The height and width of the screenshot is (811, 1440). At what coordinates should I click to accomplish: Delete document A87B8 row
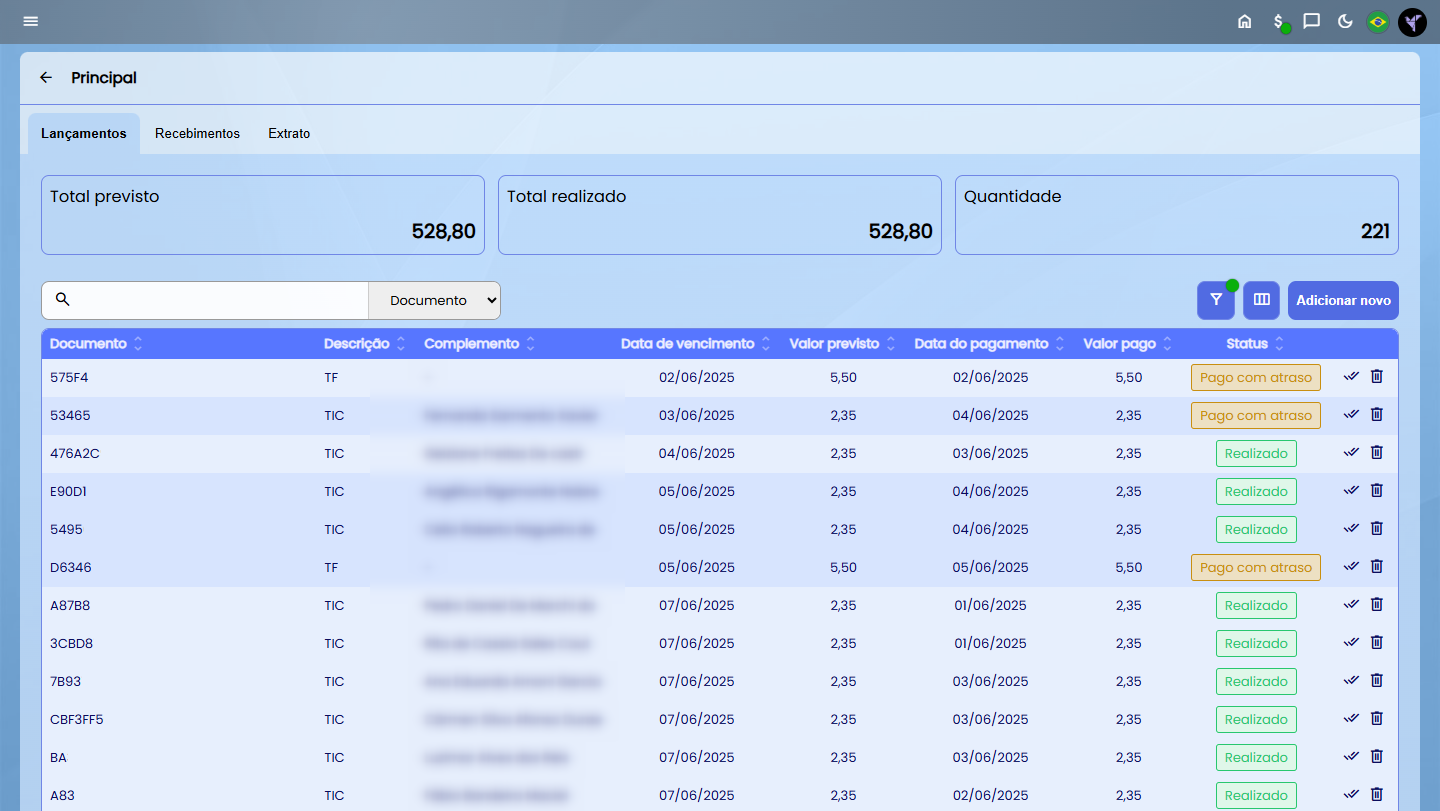point(1377,604)
